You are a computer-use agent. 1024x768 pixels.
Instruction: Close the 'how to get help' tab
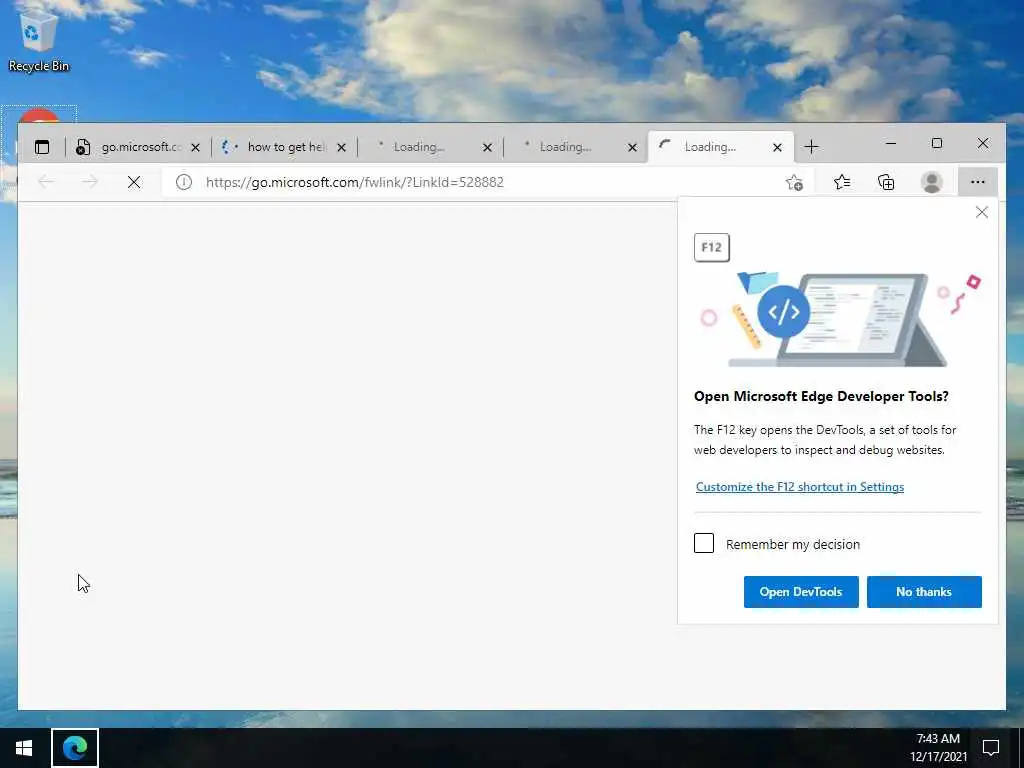coord(342,148)
